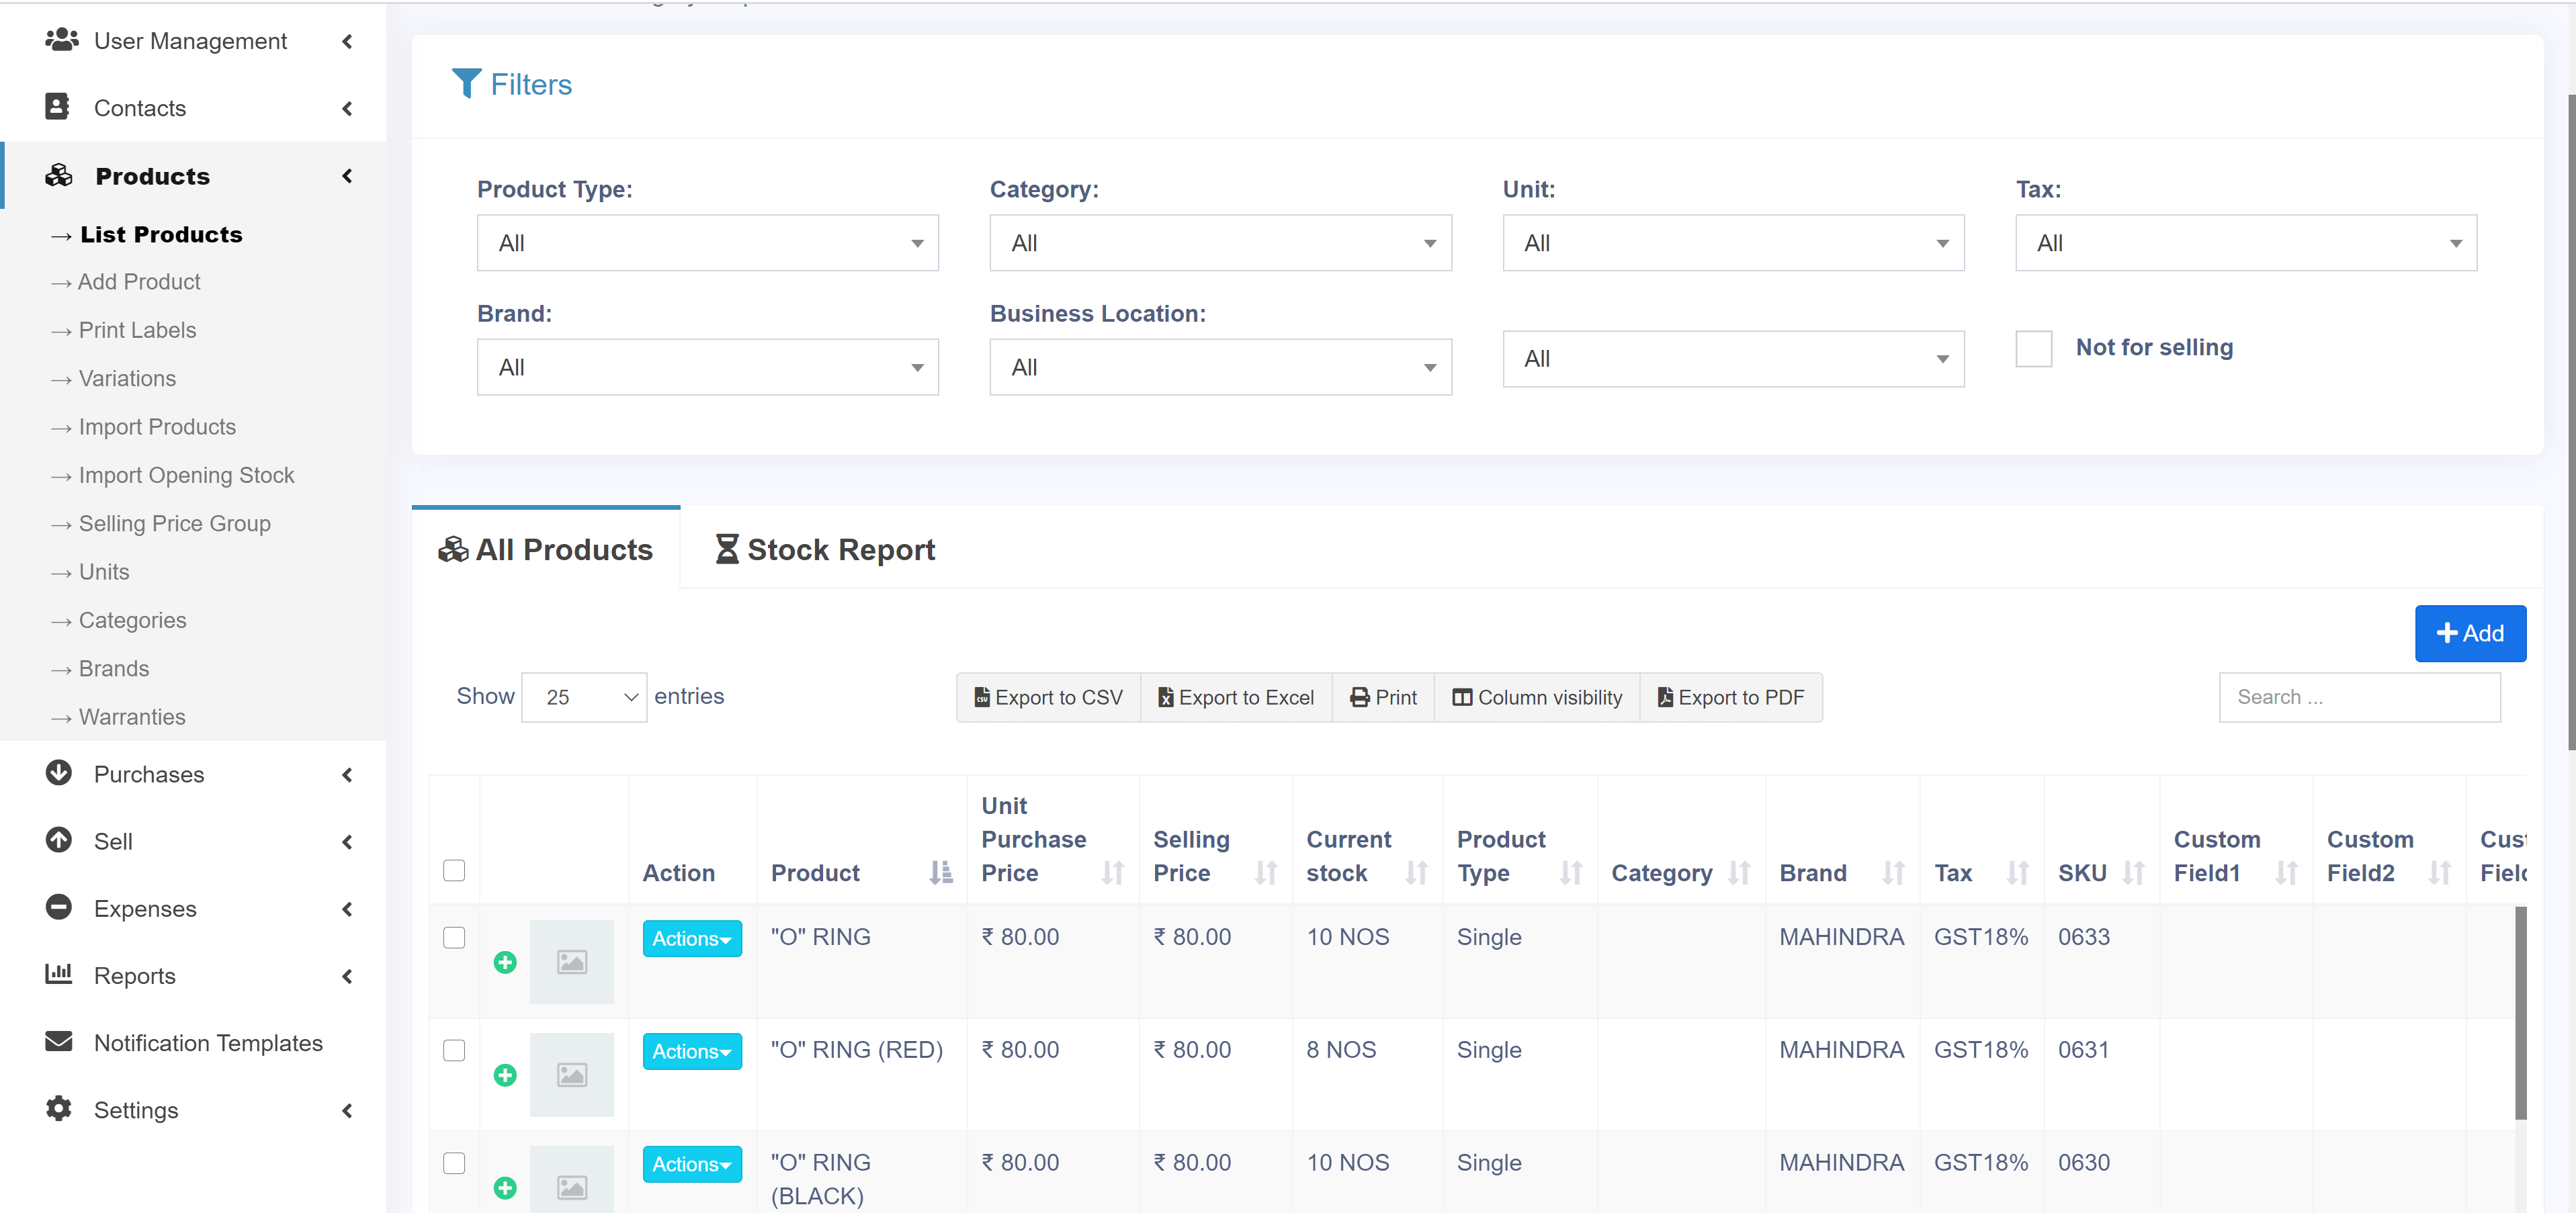Select the "O" RING (RED) row checkbox
2576x1213 pixels.
[454, 1050]
